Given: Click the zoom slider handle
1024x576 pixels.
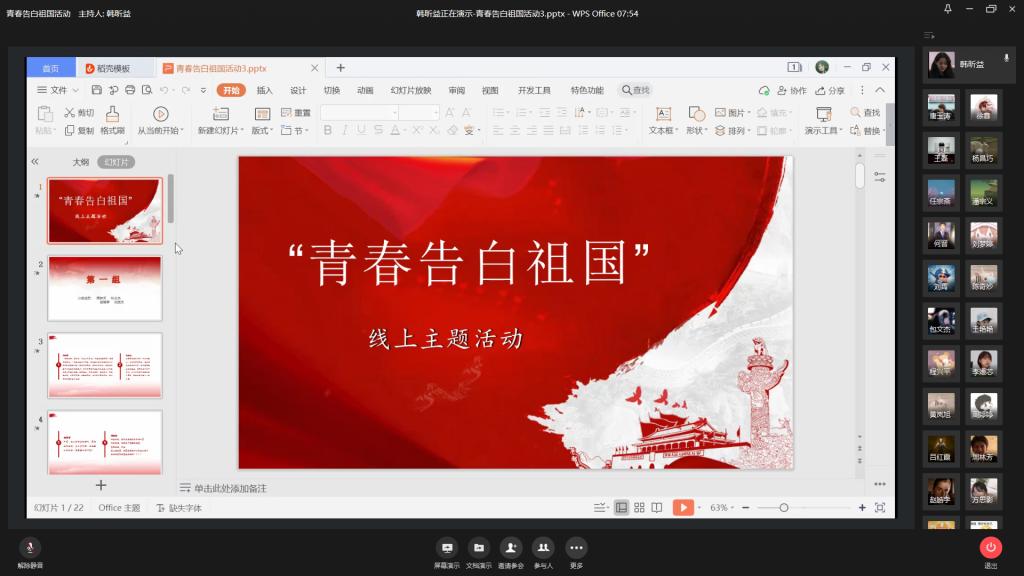Looking at the screenshot, I should [784, 508].
